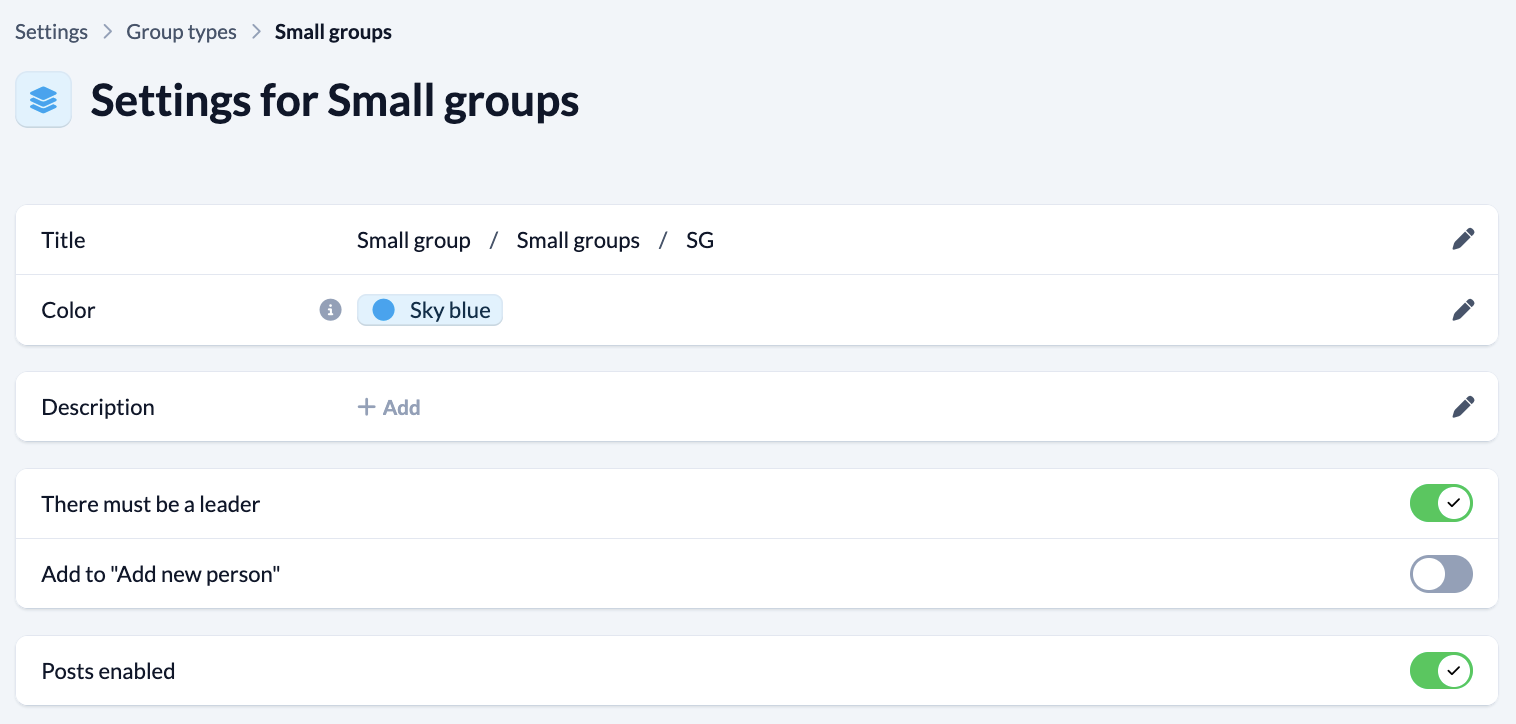Image resolution: width=1516 pixels, height=724 pixels.
Task: Turn off the Posts enabled toggle
Action: click(1440, 671)
